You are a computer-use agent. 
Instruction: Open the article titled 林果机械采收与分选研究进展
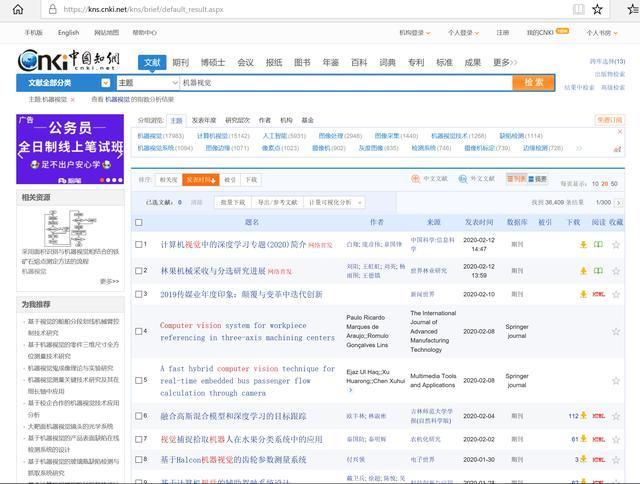(213, 270)
